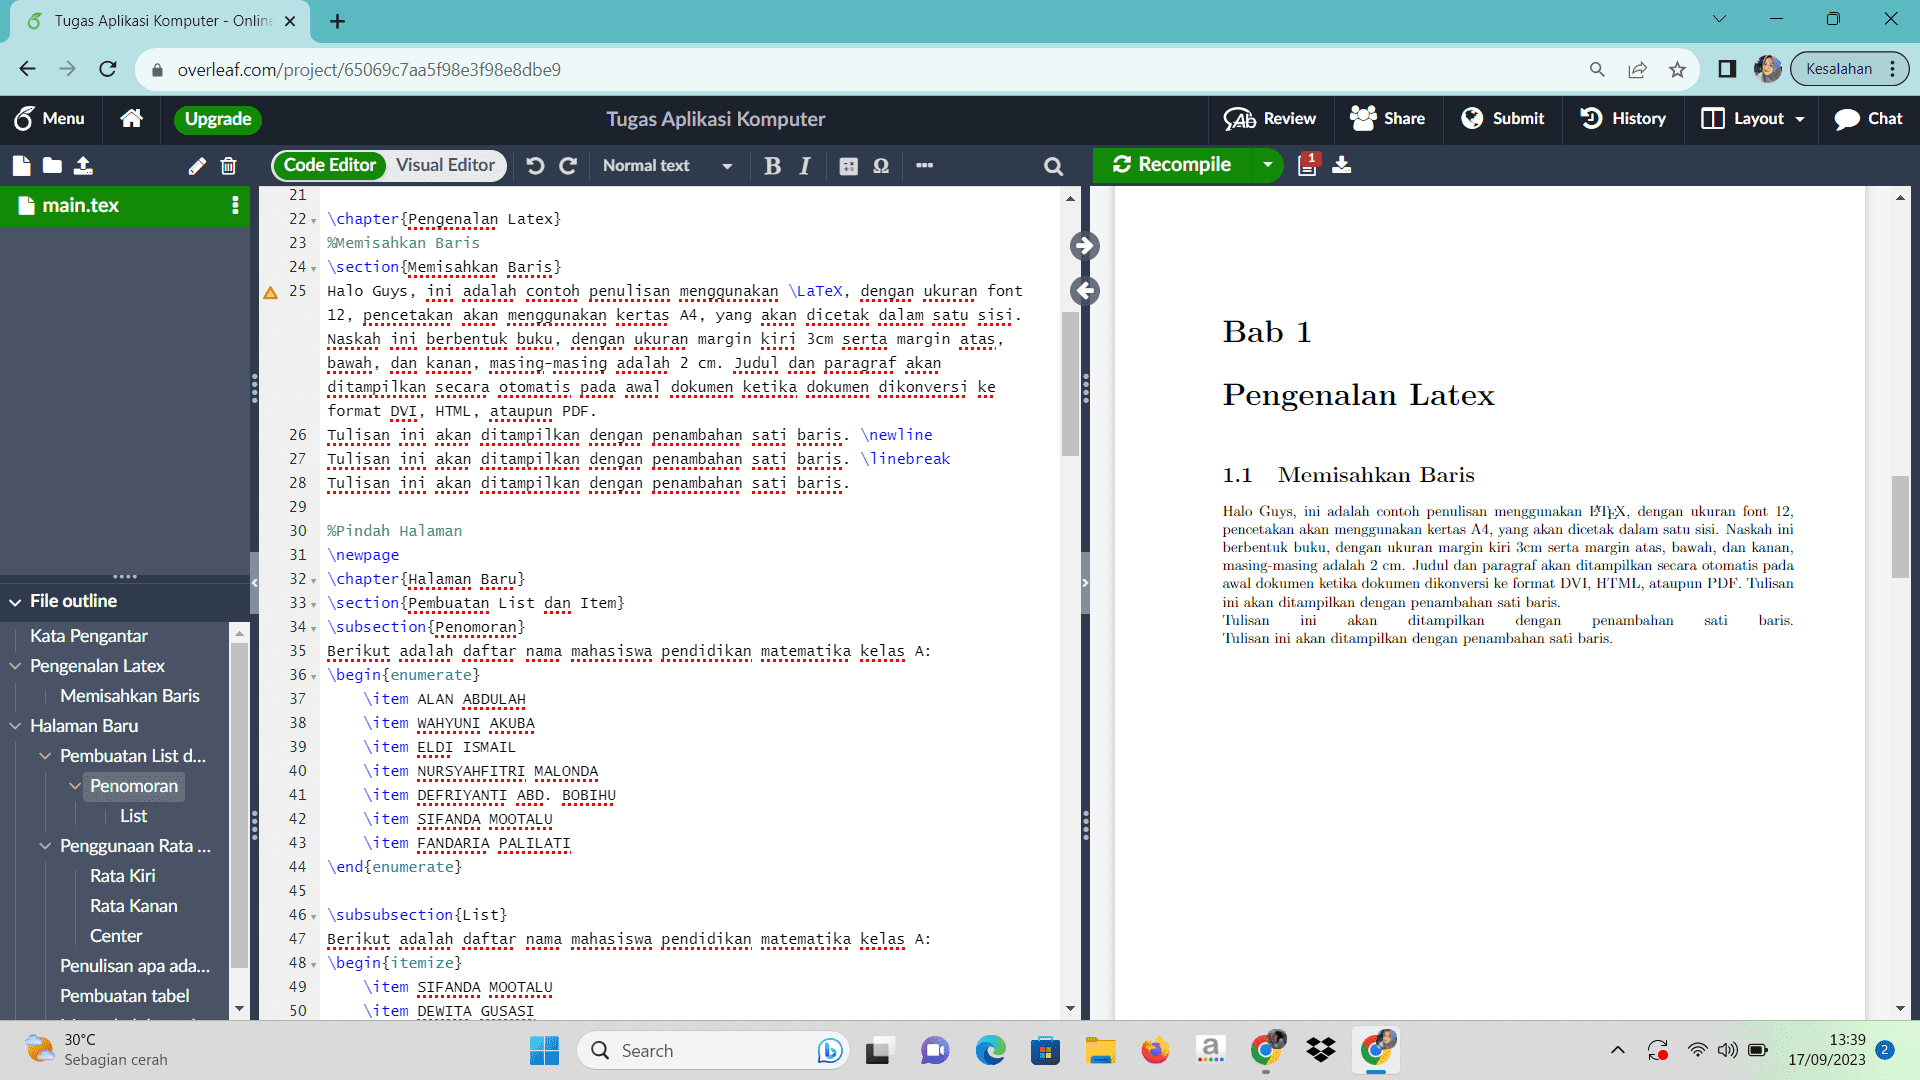The image size is (1920, 1080).
Task: Open Recompile options dropdown arrow
Action: (1267, 165)
